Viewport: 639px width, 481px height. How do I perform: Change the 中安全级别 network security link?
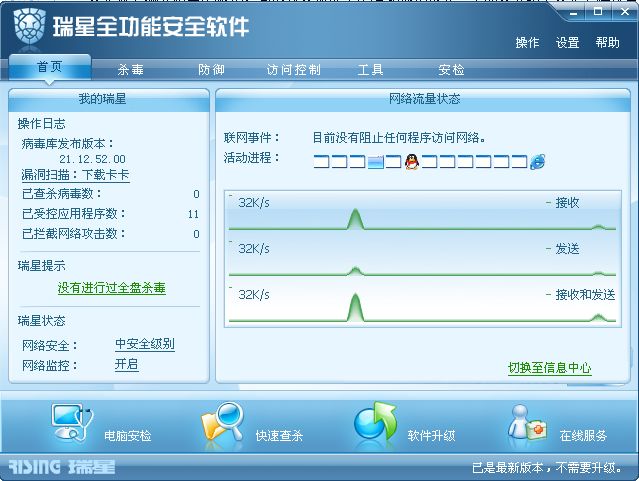(x=145, y=344)
